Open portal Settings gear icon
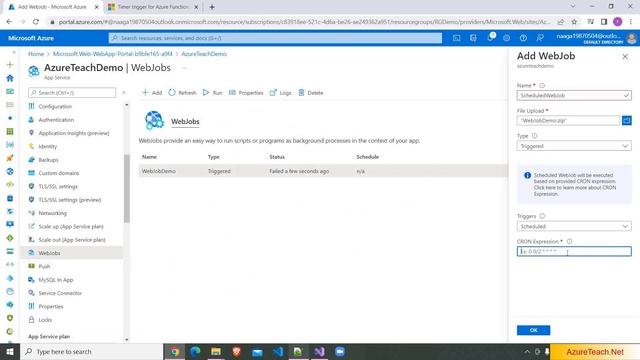Screen dimensions: 640x360 pyautogui.click(x=507, y=38)
